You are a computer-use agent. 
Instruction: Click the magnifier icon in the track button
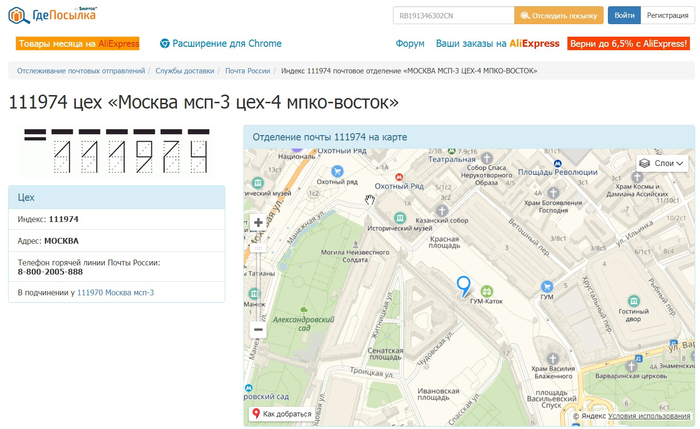click(525, 16)
